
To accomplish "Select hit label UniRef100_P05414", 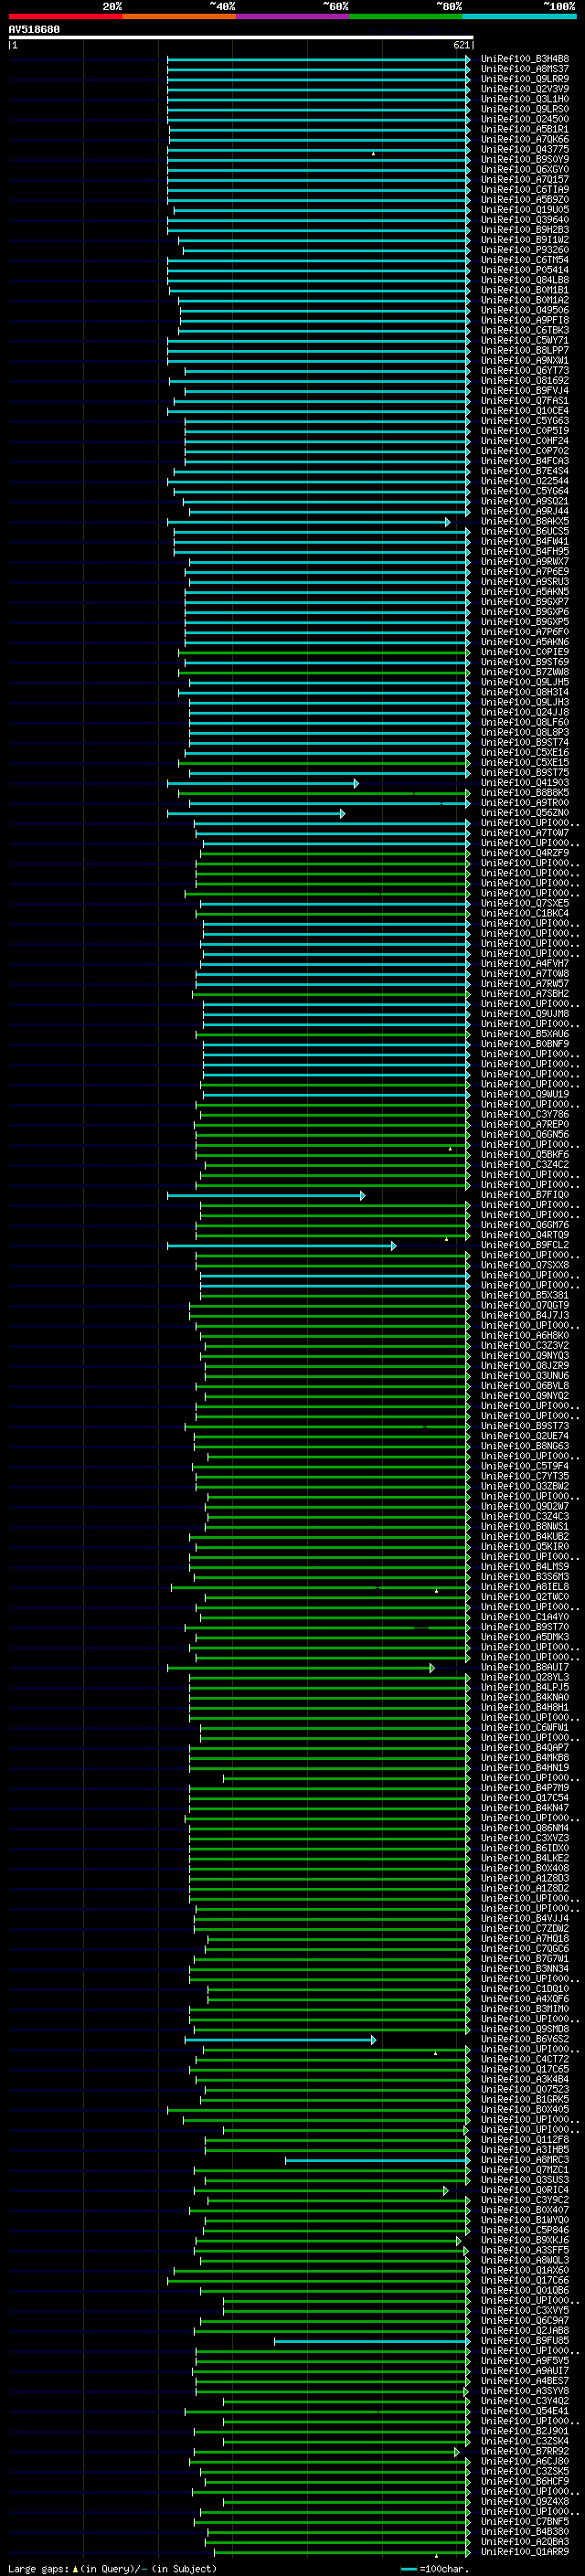I will click(525, 270).
